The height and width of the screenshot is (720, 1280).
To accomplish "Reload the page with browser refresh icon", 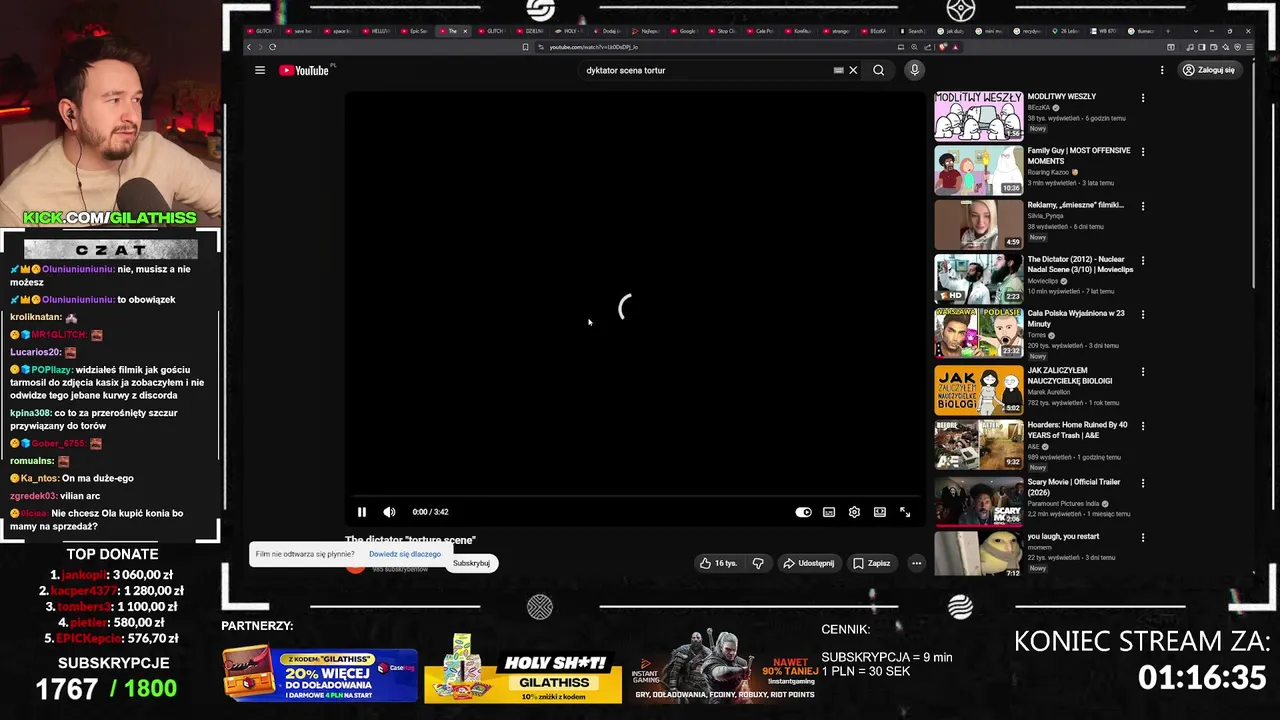I will pos(272,47).
